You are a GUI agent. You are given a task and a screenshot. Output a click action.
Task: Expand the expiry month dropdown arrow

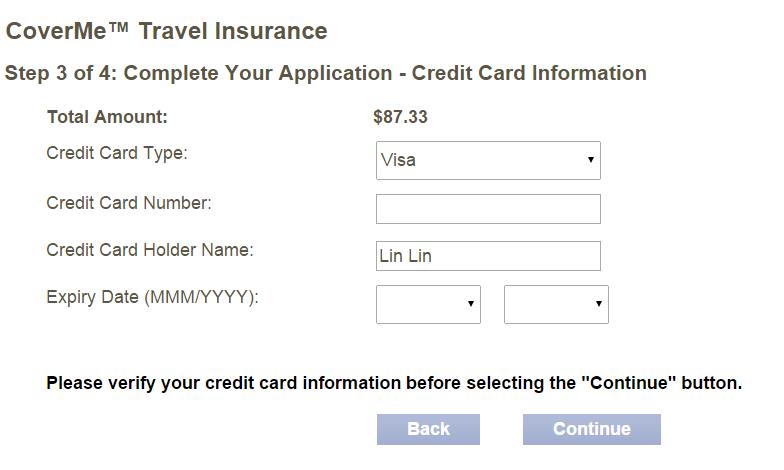(470, 304)
